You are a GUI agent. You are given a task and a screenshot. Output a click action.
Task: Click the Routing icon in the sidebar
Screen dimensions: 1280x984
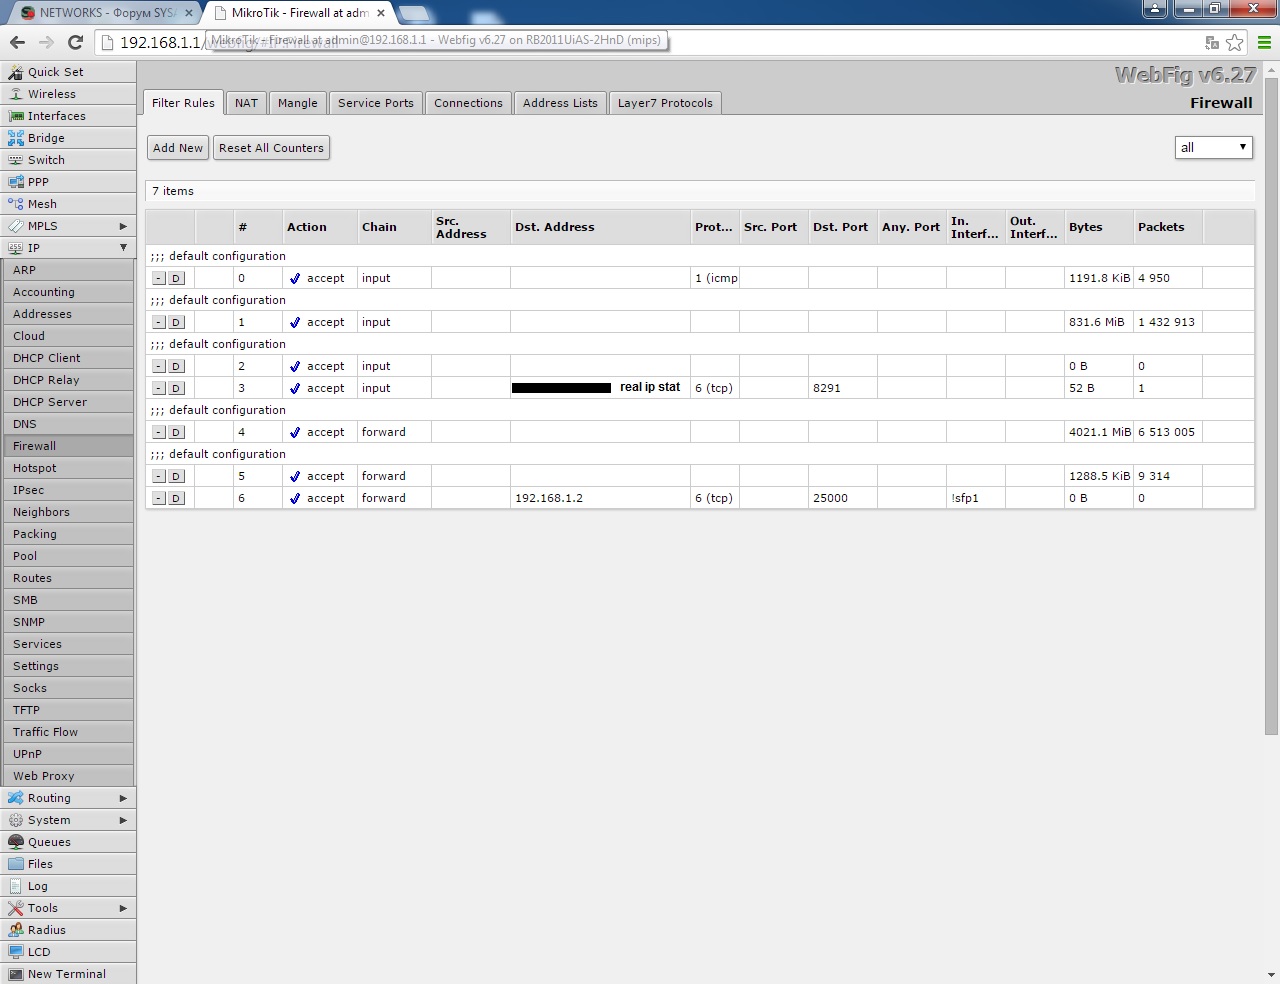click(16, 798)
